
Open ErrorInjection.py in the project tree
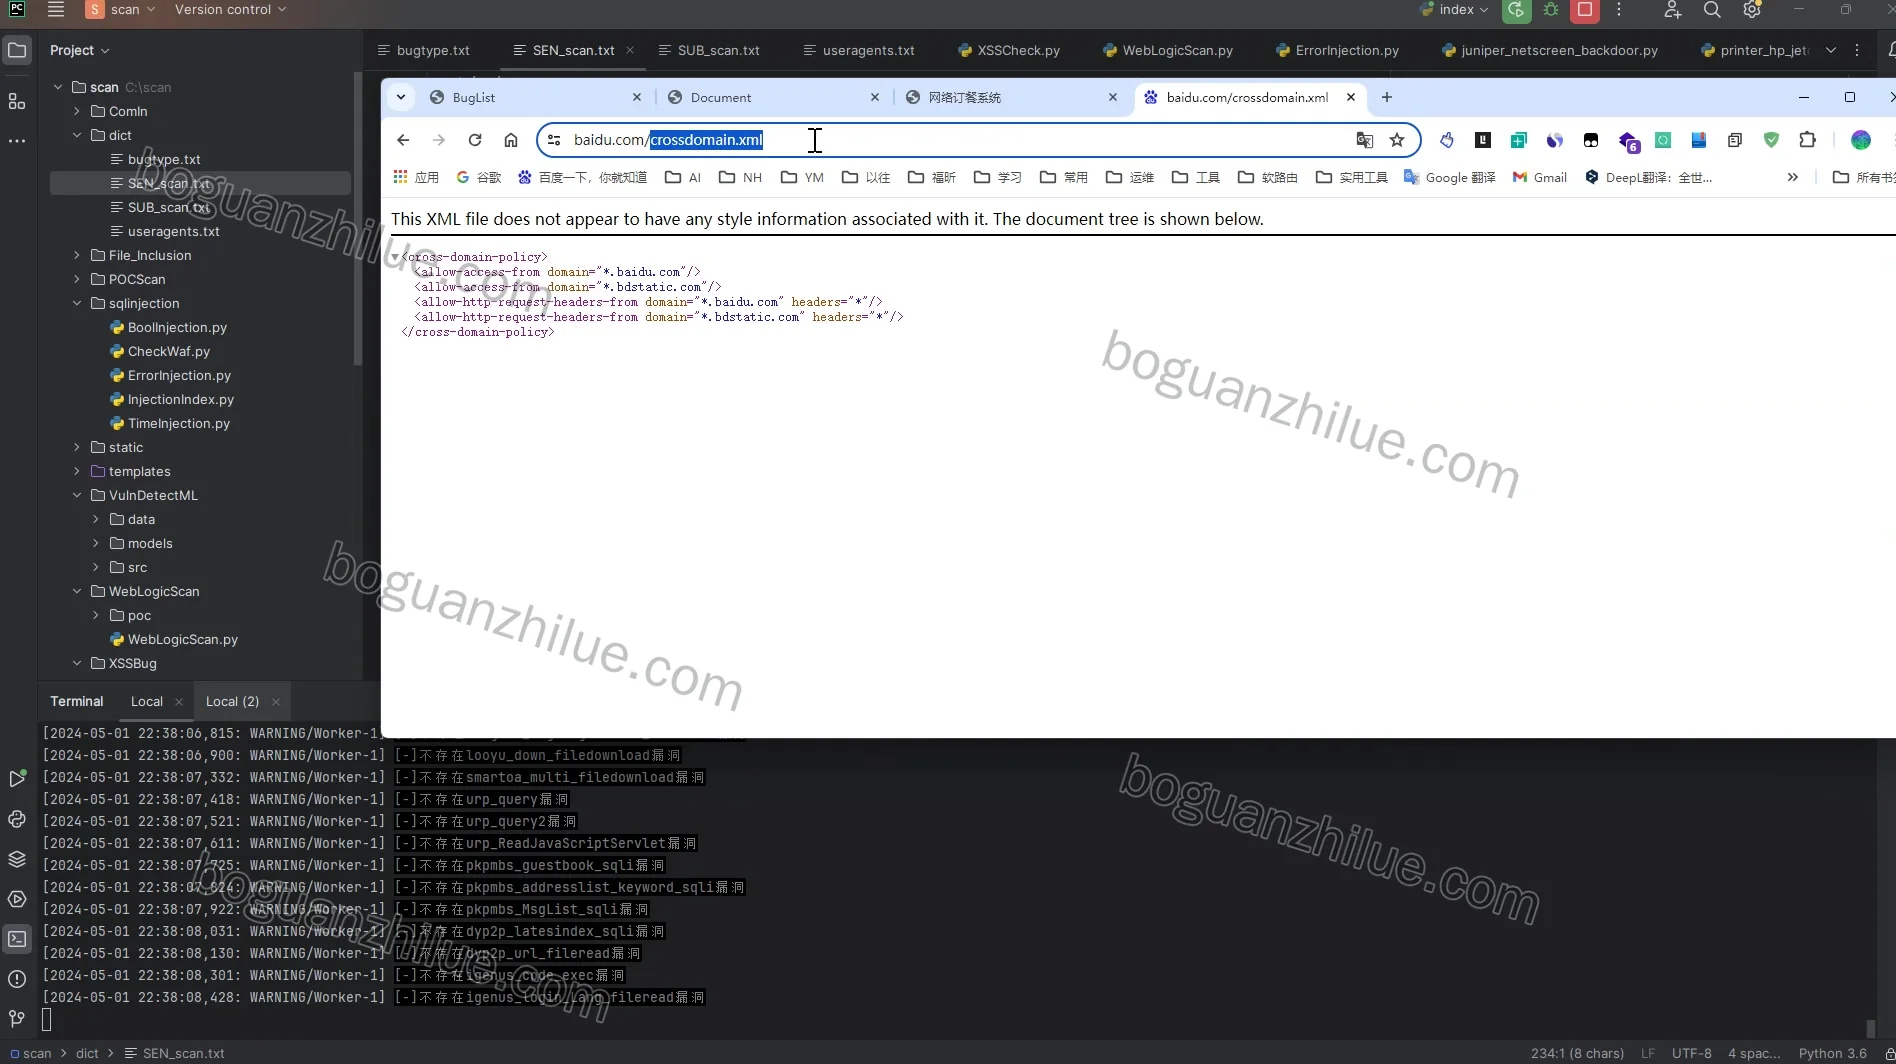[179, 375]
